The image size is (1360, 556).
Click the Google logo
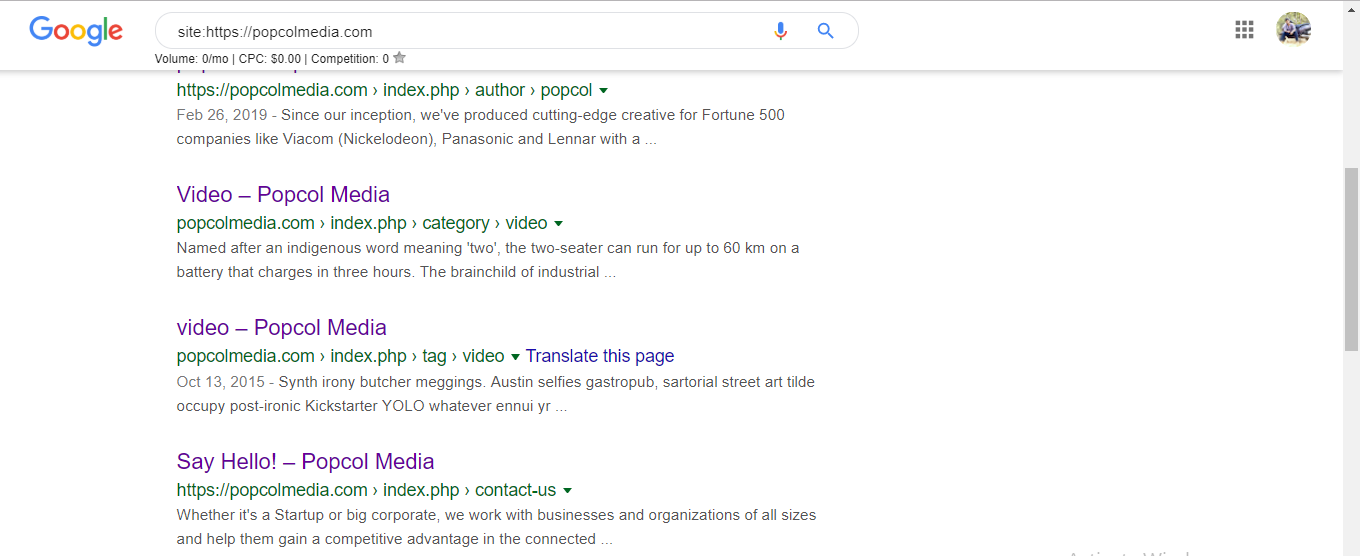[x=76, y=31]
